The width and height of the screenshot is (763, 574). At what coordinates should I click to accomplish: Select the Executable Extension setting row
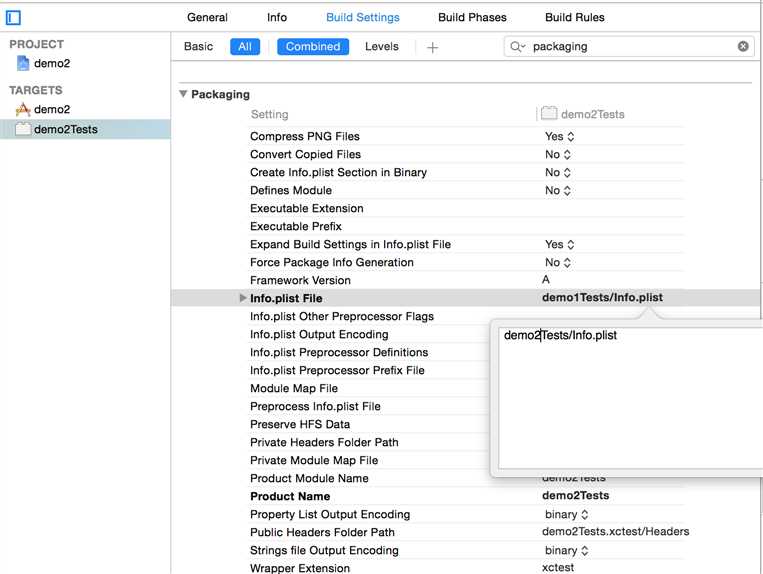(x=466, y=209)
